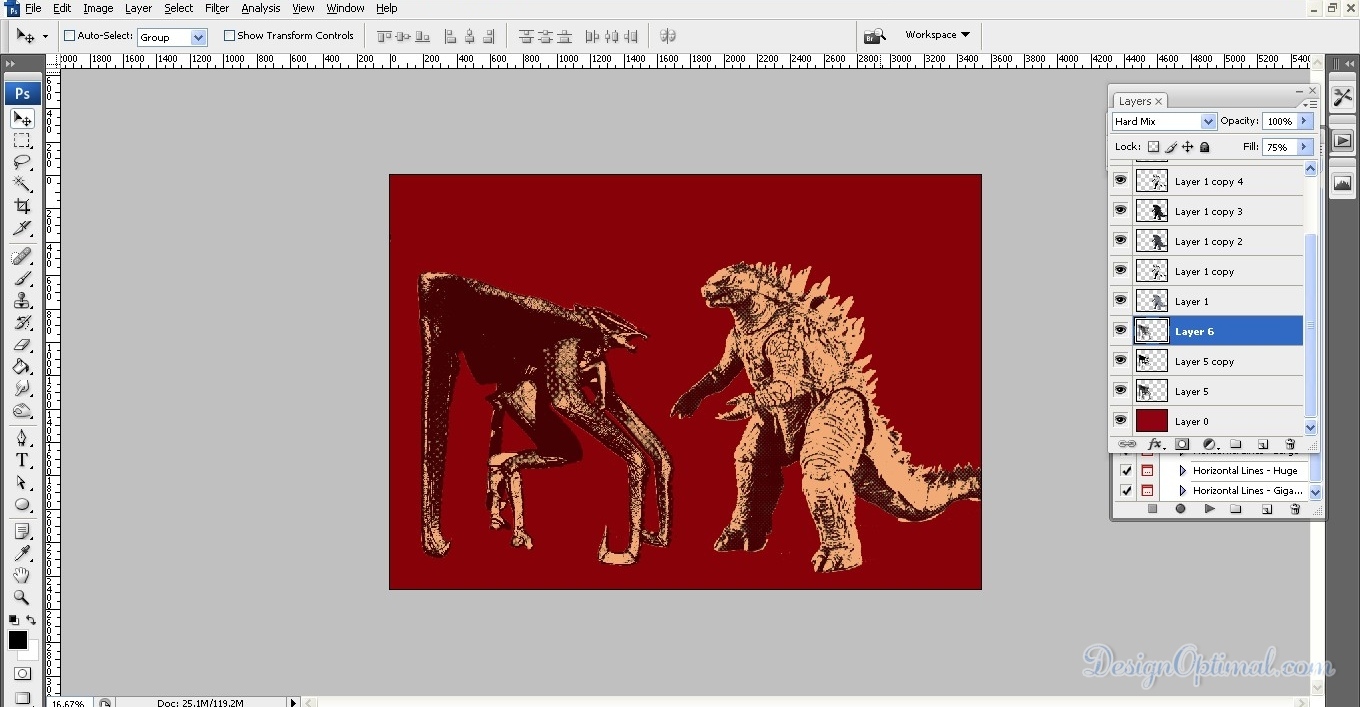The image size is (1360, 707).
Task: Select the Pen tool
Action: pos(22,438)
